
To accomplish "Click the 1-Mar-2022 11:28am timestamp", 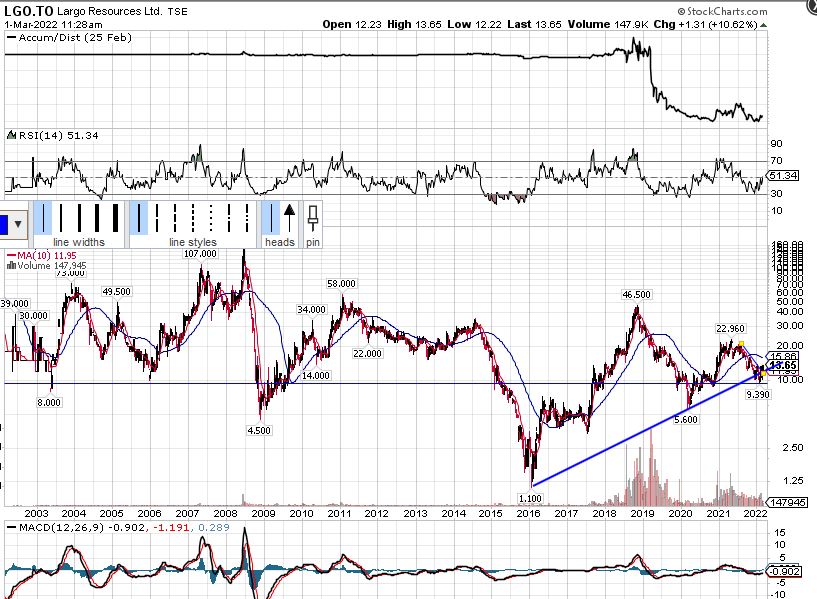I will click(x=53, y=24).
